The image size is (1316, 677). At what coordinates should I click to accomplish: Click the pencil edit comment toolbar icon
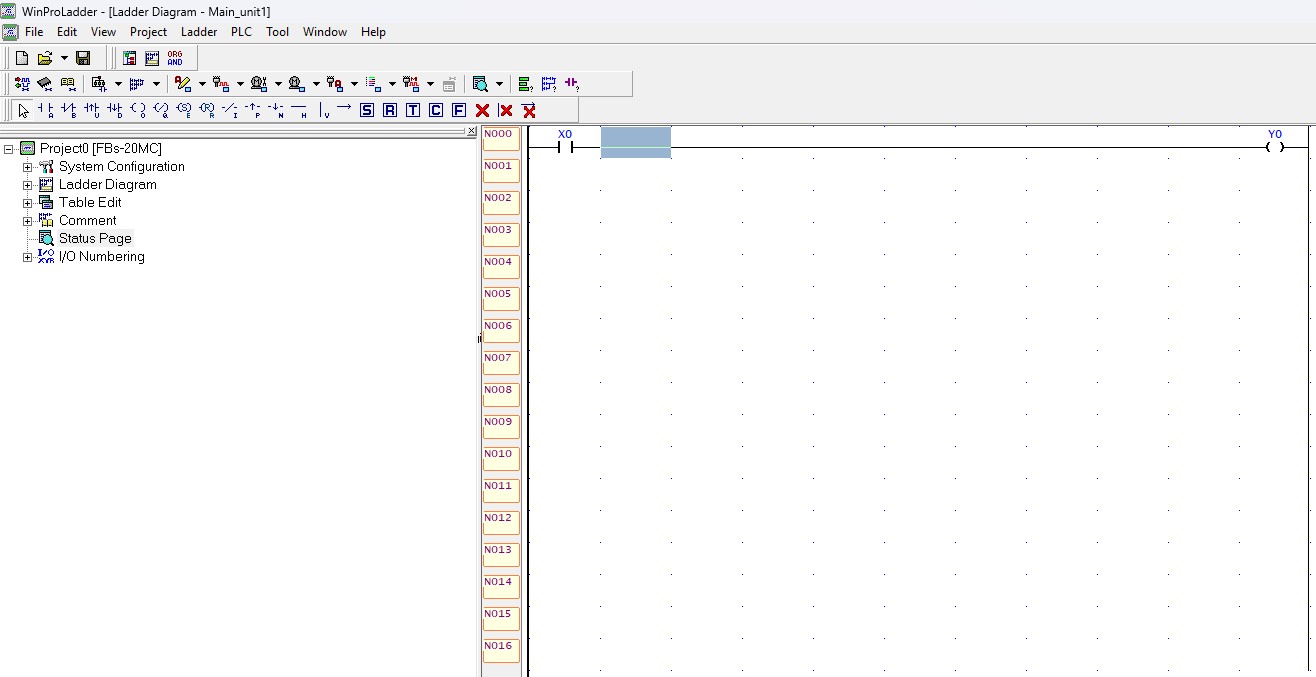click(x=182, y=84)
